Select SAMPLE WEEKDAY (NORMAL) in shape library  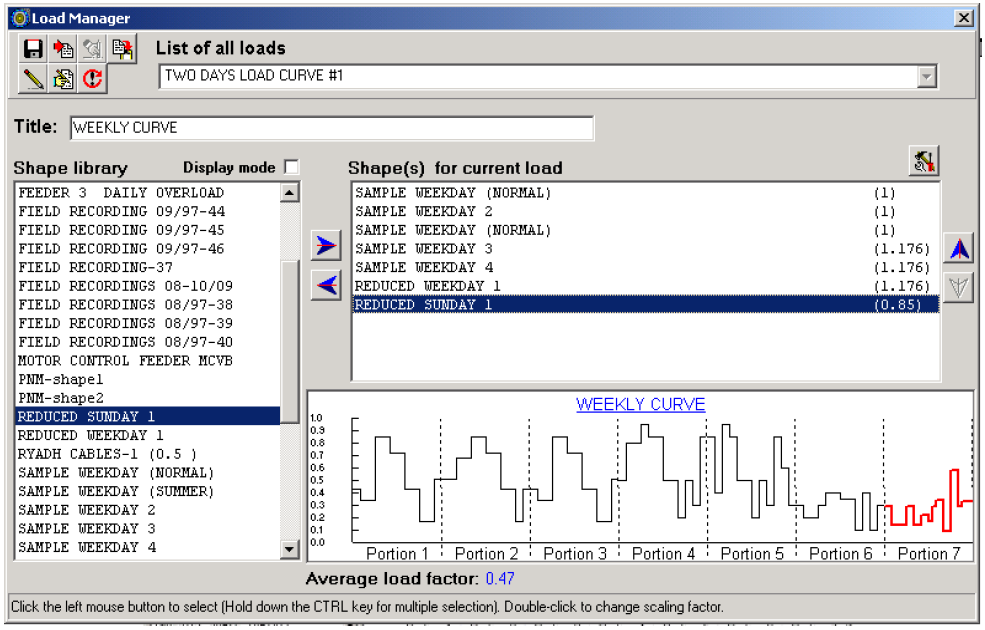point(148,472)
